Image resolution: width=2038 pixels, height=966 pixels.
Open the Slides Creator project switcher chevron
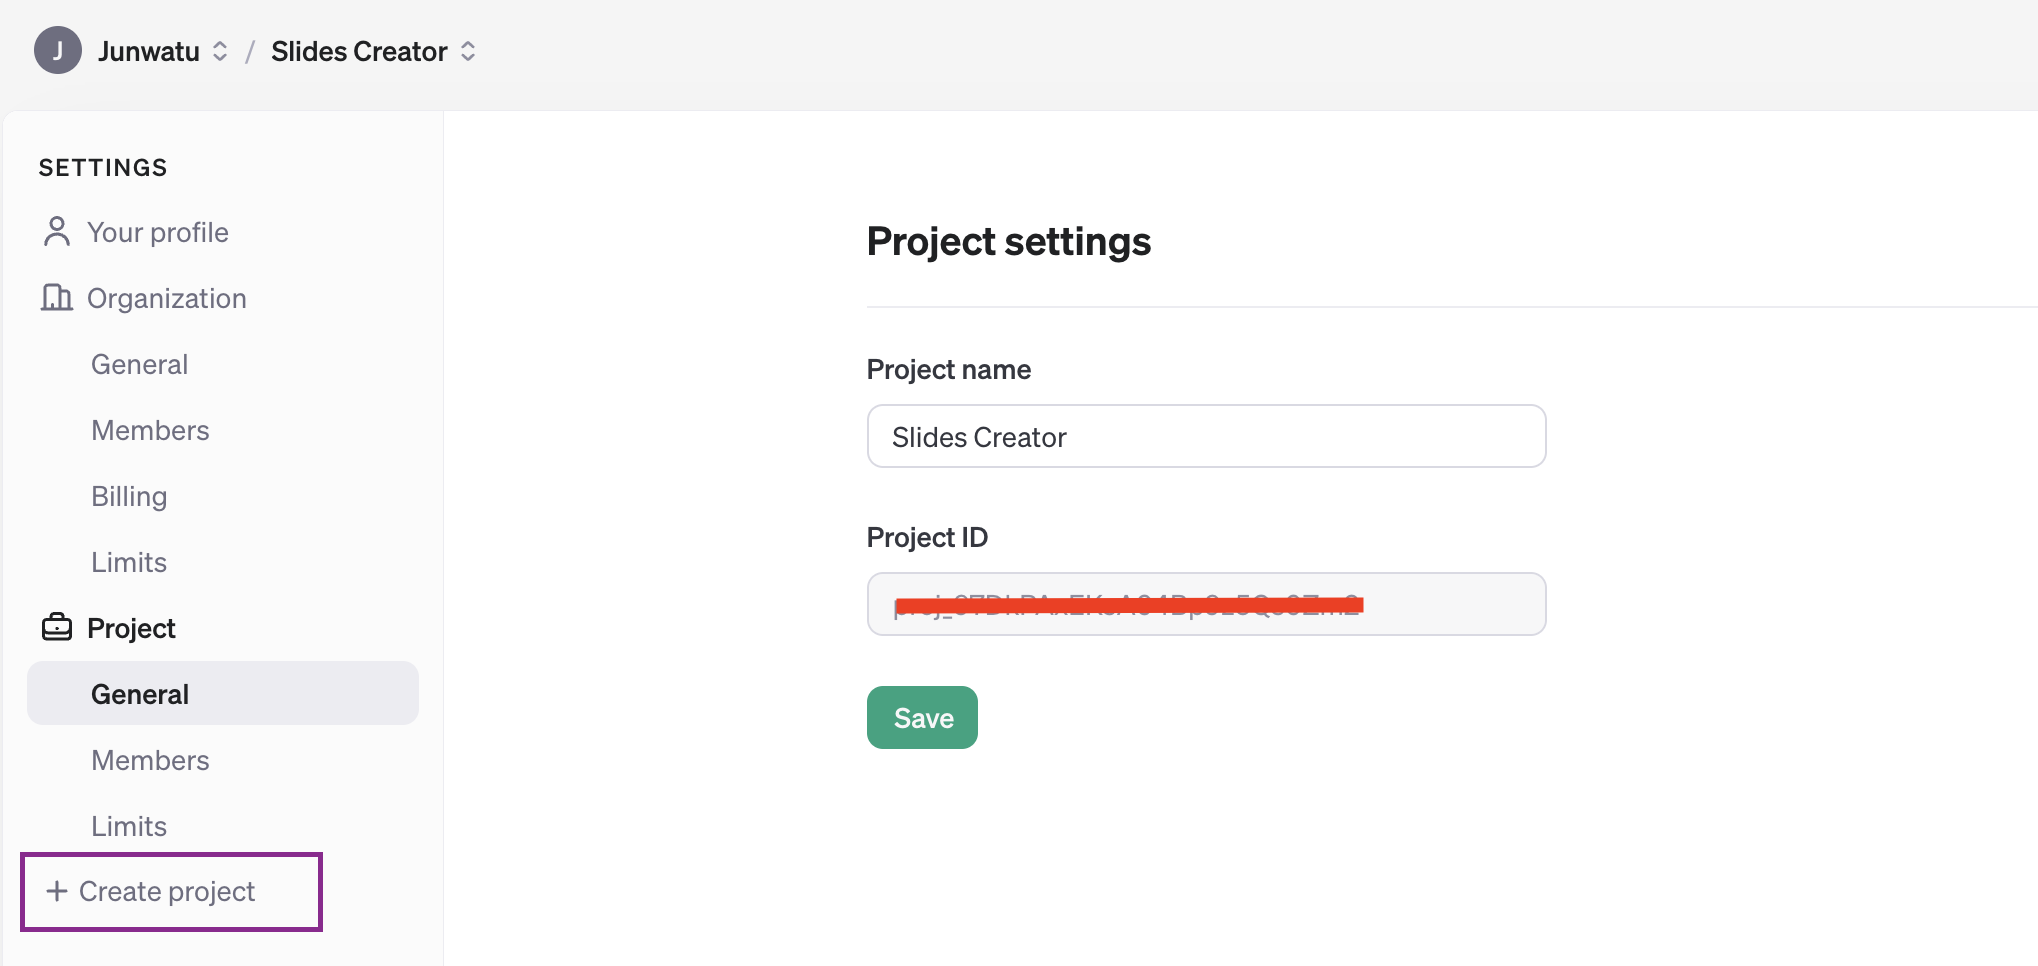468,51
